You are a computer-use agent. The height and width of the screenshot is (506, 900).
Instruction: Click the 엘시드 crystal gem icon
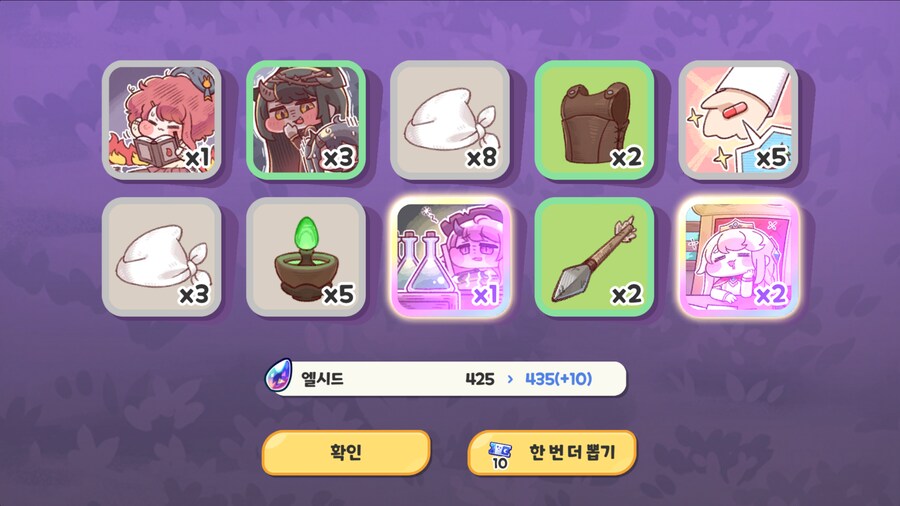point(278,376)
